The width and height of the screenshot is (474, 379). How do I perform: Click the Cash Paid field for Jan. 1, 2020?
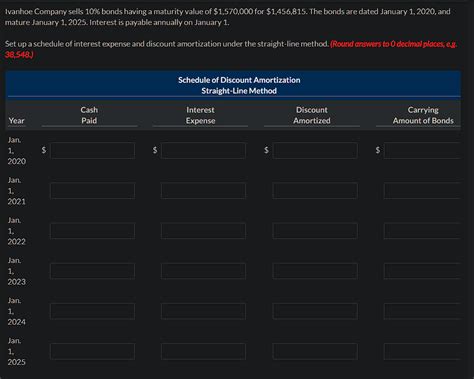point(93,150)
